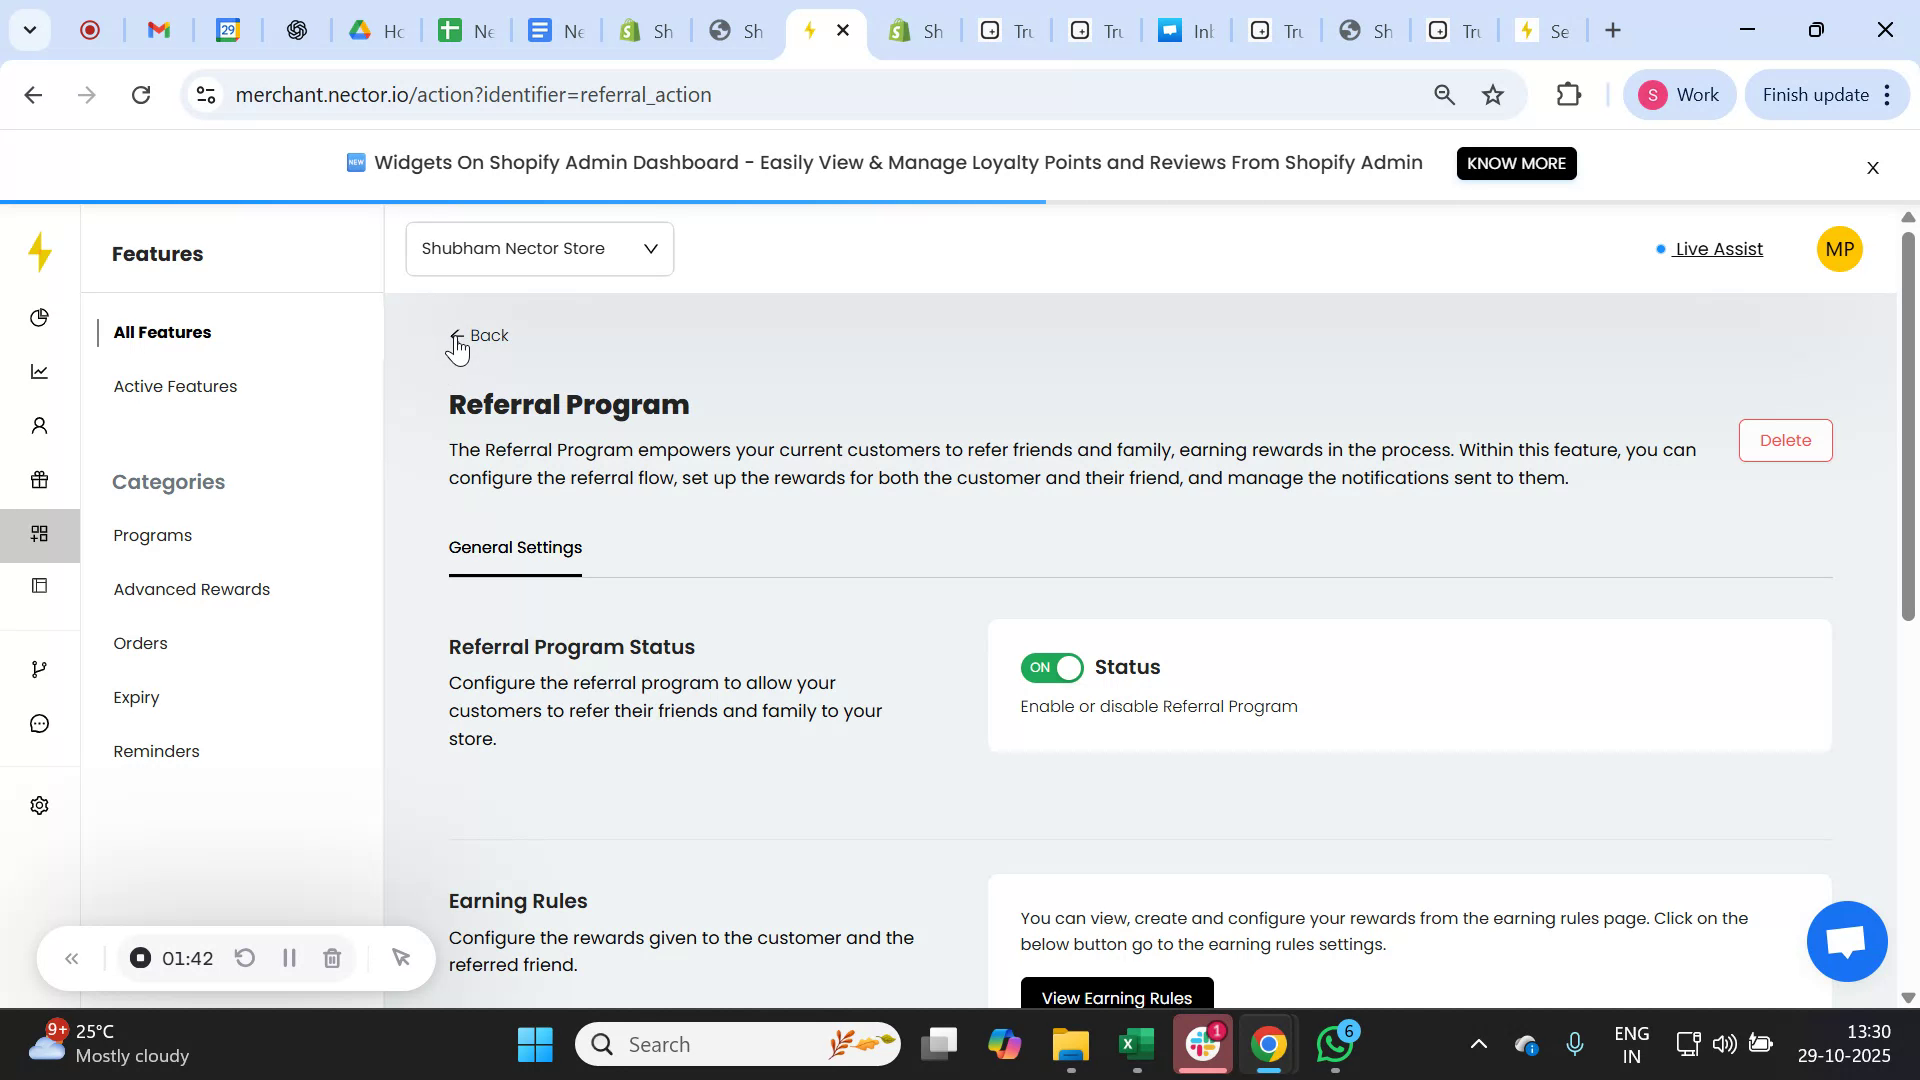Viewport: 1920px width, 1080px height.
Task: Open the analytics pie chart icon in sidebar
Action: pos(39,317)
